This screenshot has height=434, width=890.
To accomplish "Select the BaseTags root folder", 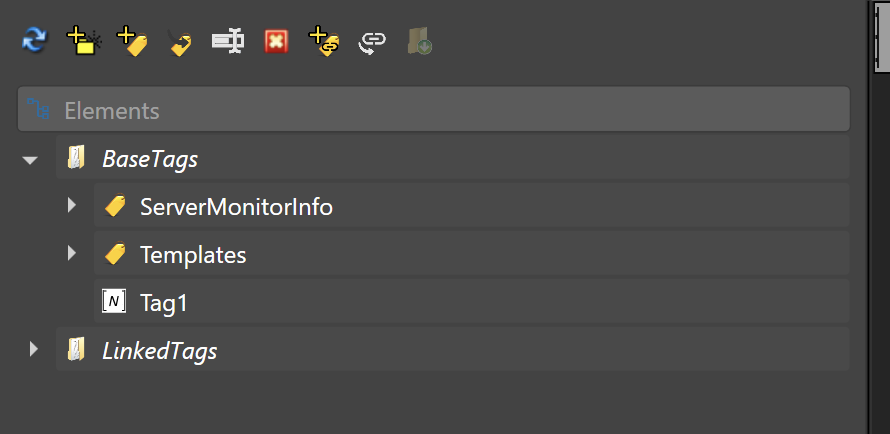I will click(x=452, y=158).
